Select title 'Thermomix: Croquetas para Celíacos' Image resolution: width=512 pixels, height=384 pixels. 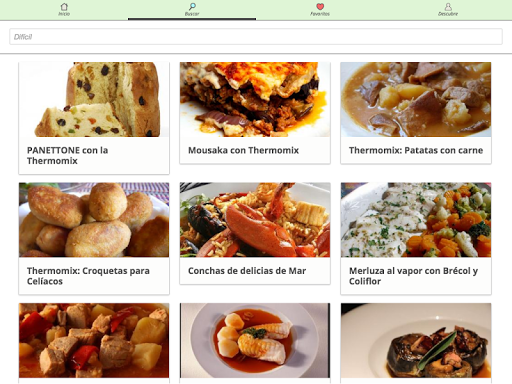88,276
